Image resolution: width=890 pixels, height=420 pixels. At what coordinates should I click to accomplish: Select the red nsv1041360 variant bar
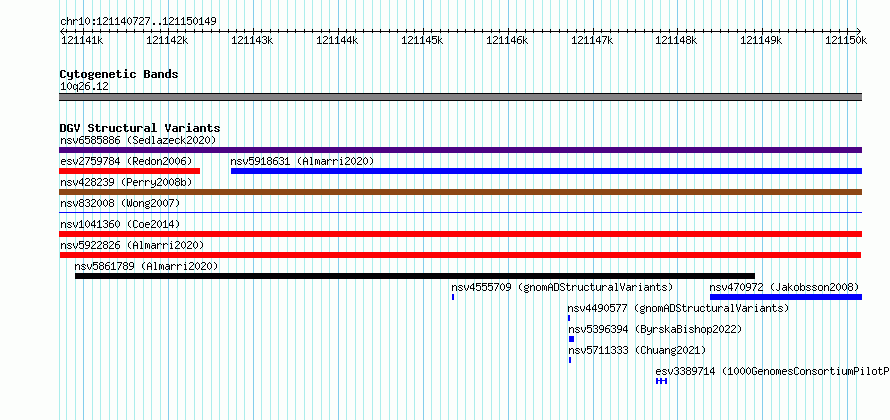[x=460, y=234]
